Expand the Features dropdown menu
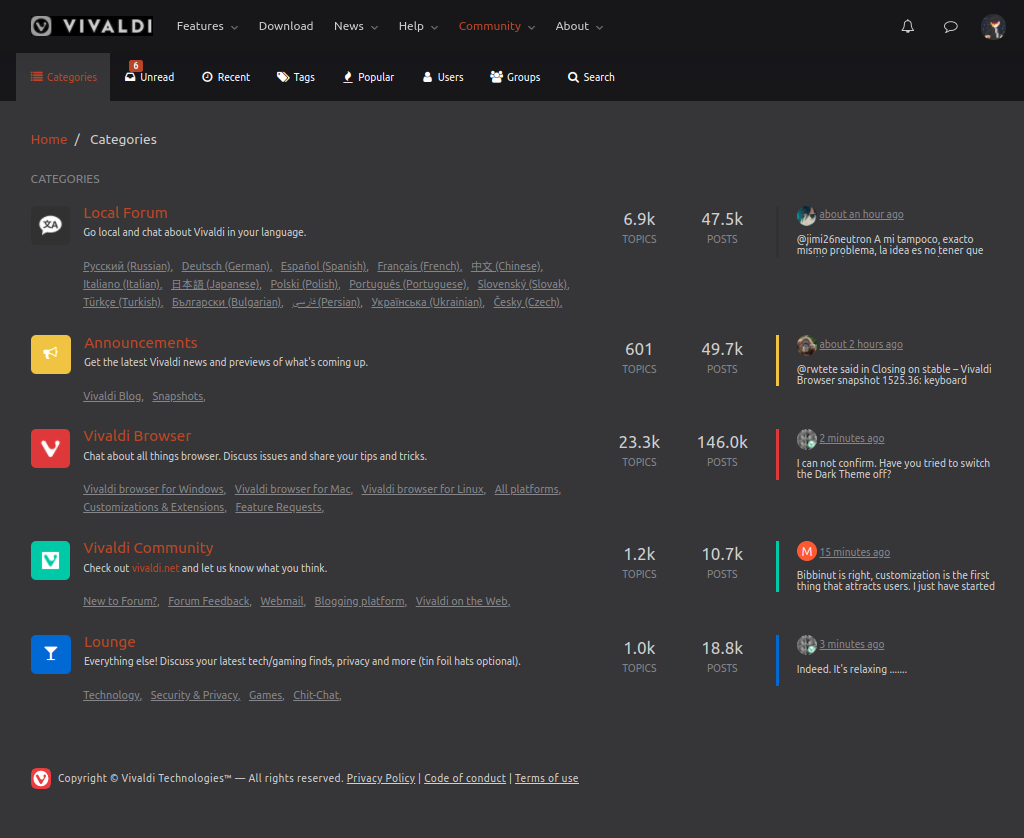Image resolution: width=1024 pixels, height=838 pixels. click(x=207, y=26)
